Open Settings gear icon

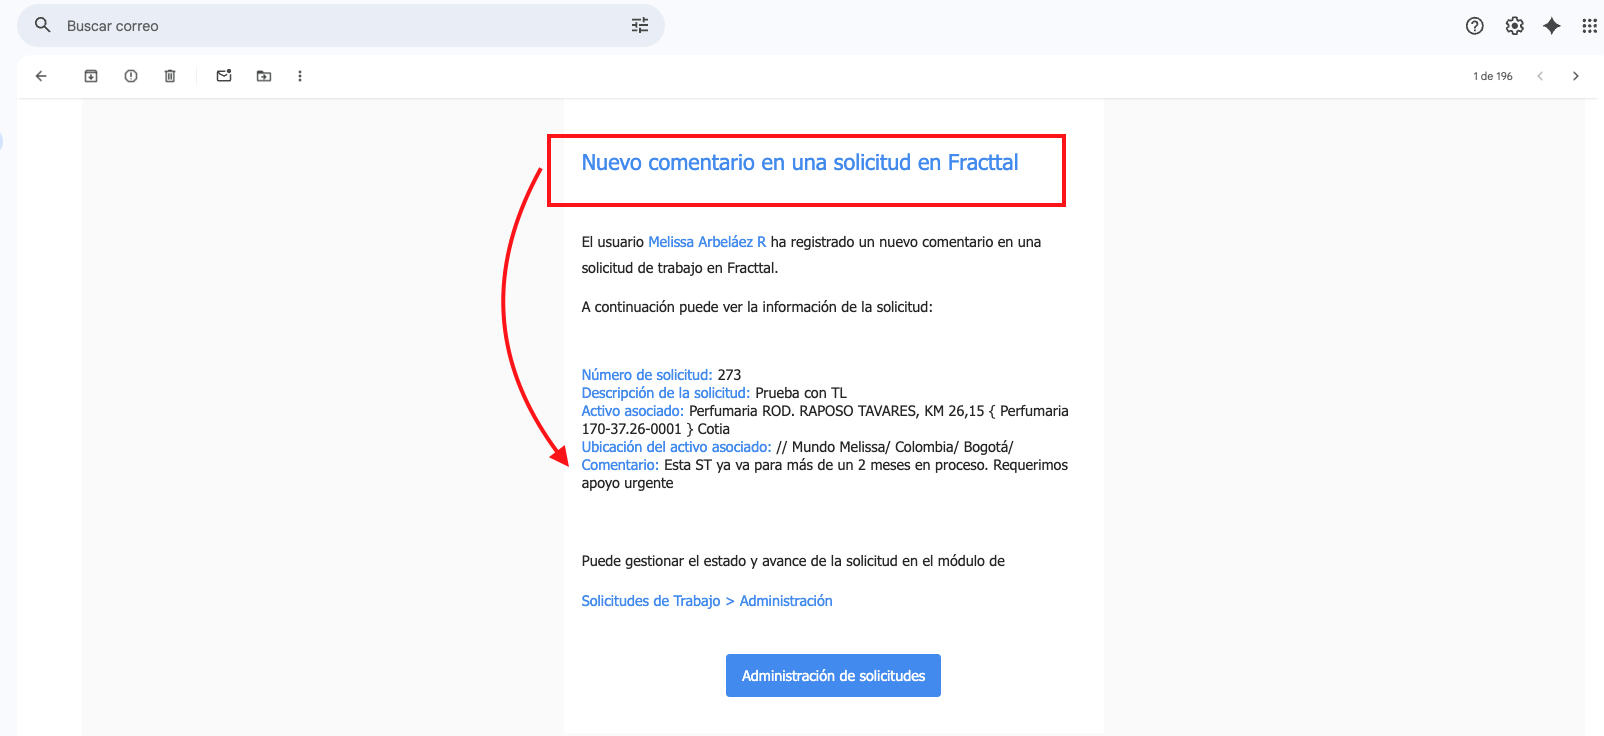(1515, 26)
